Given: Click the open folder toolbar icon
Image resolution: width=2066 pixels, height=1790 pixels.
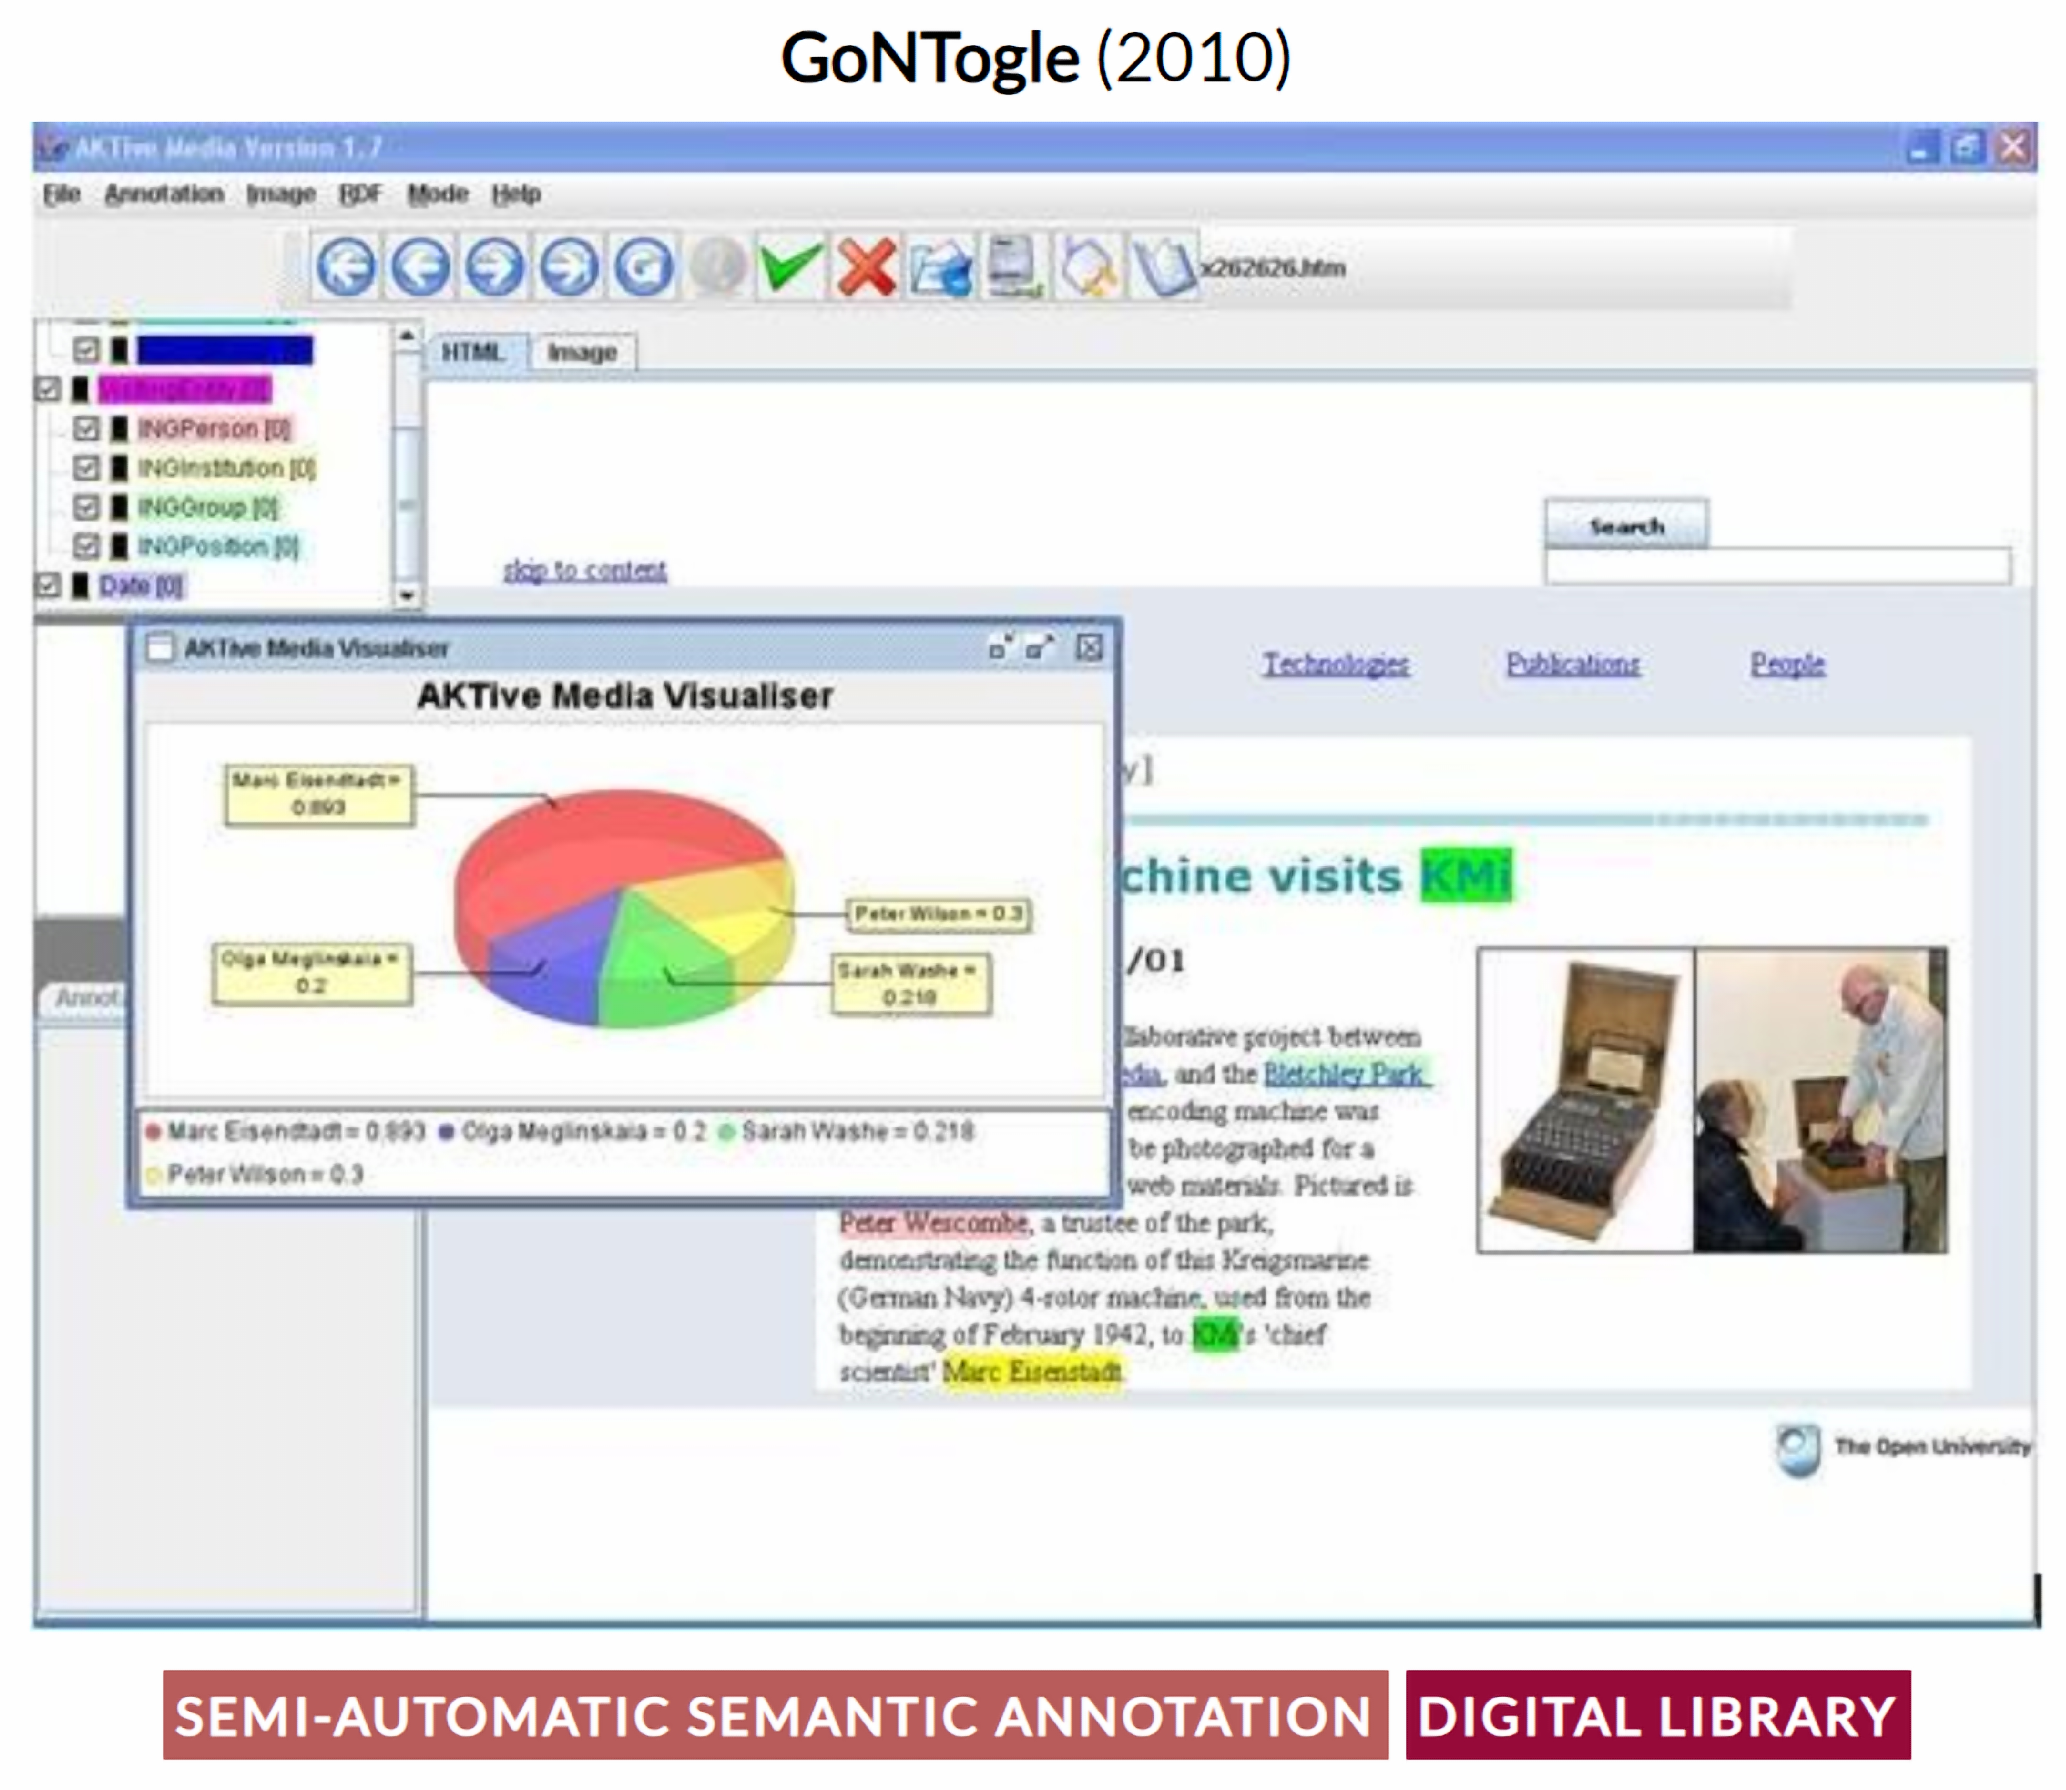Looking at the screenshot, I should click(x=940, y=267).
